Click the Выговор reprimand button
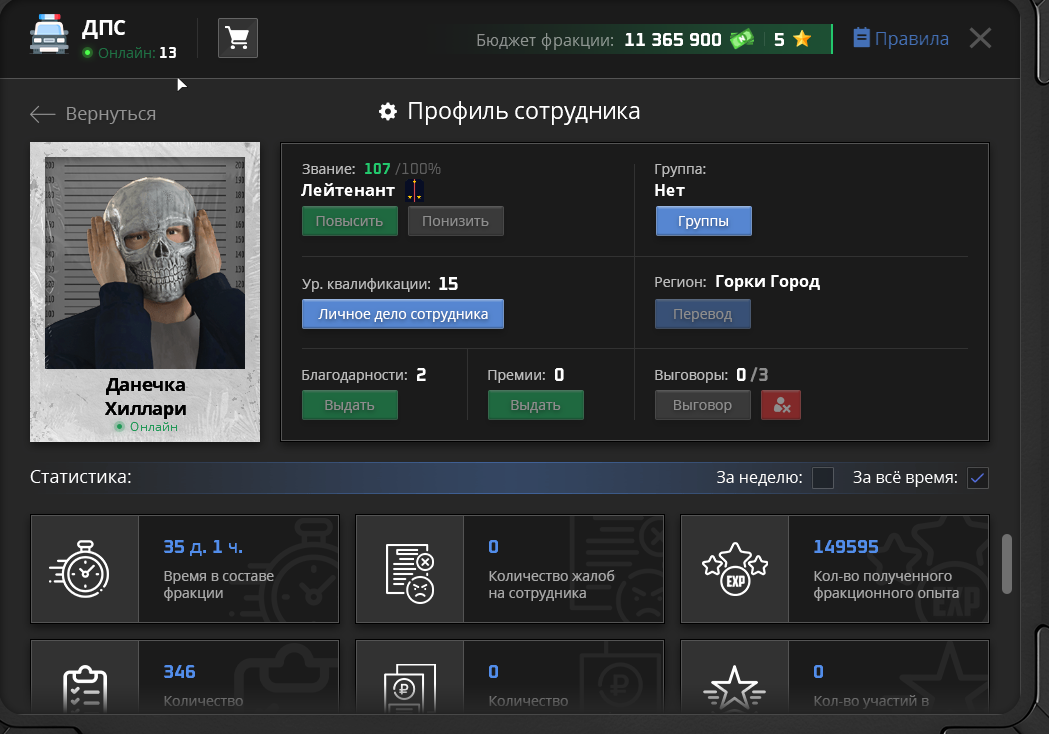This screenshot has width=1049, height=734. [x=703, y=405]
